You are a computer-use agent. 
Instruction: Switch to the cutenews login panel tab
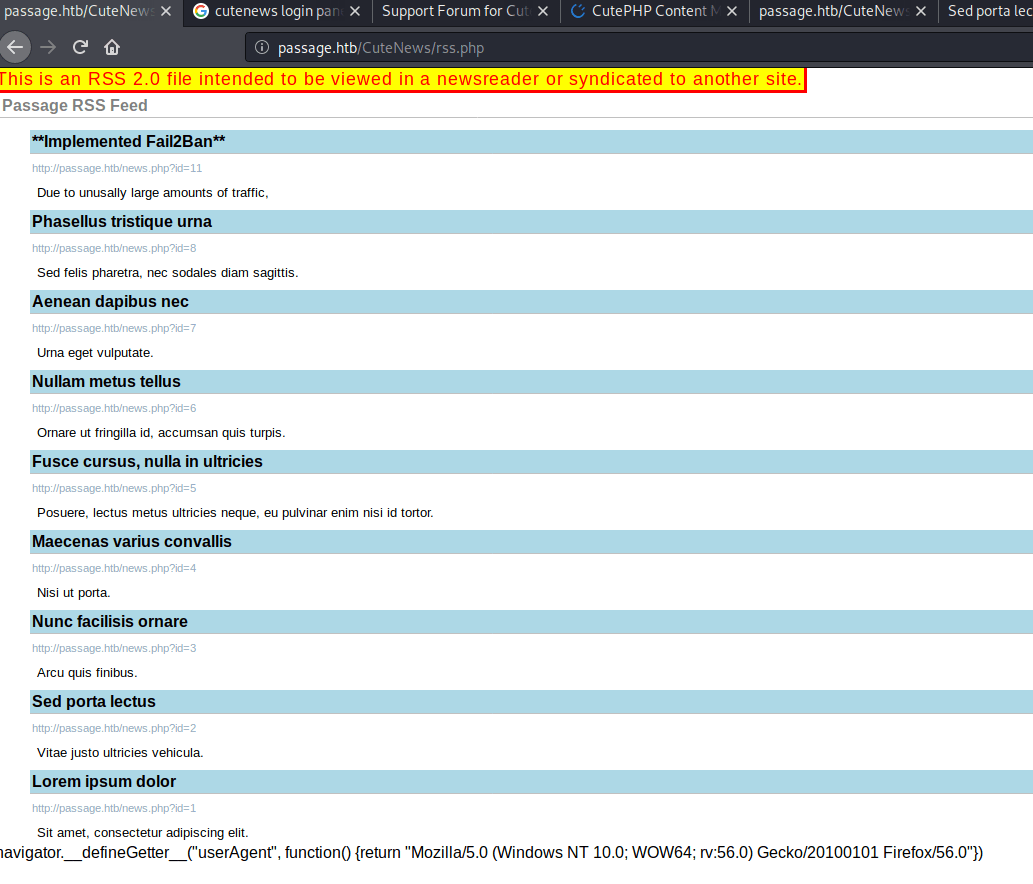277,11
